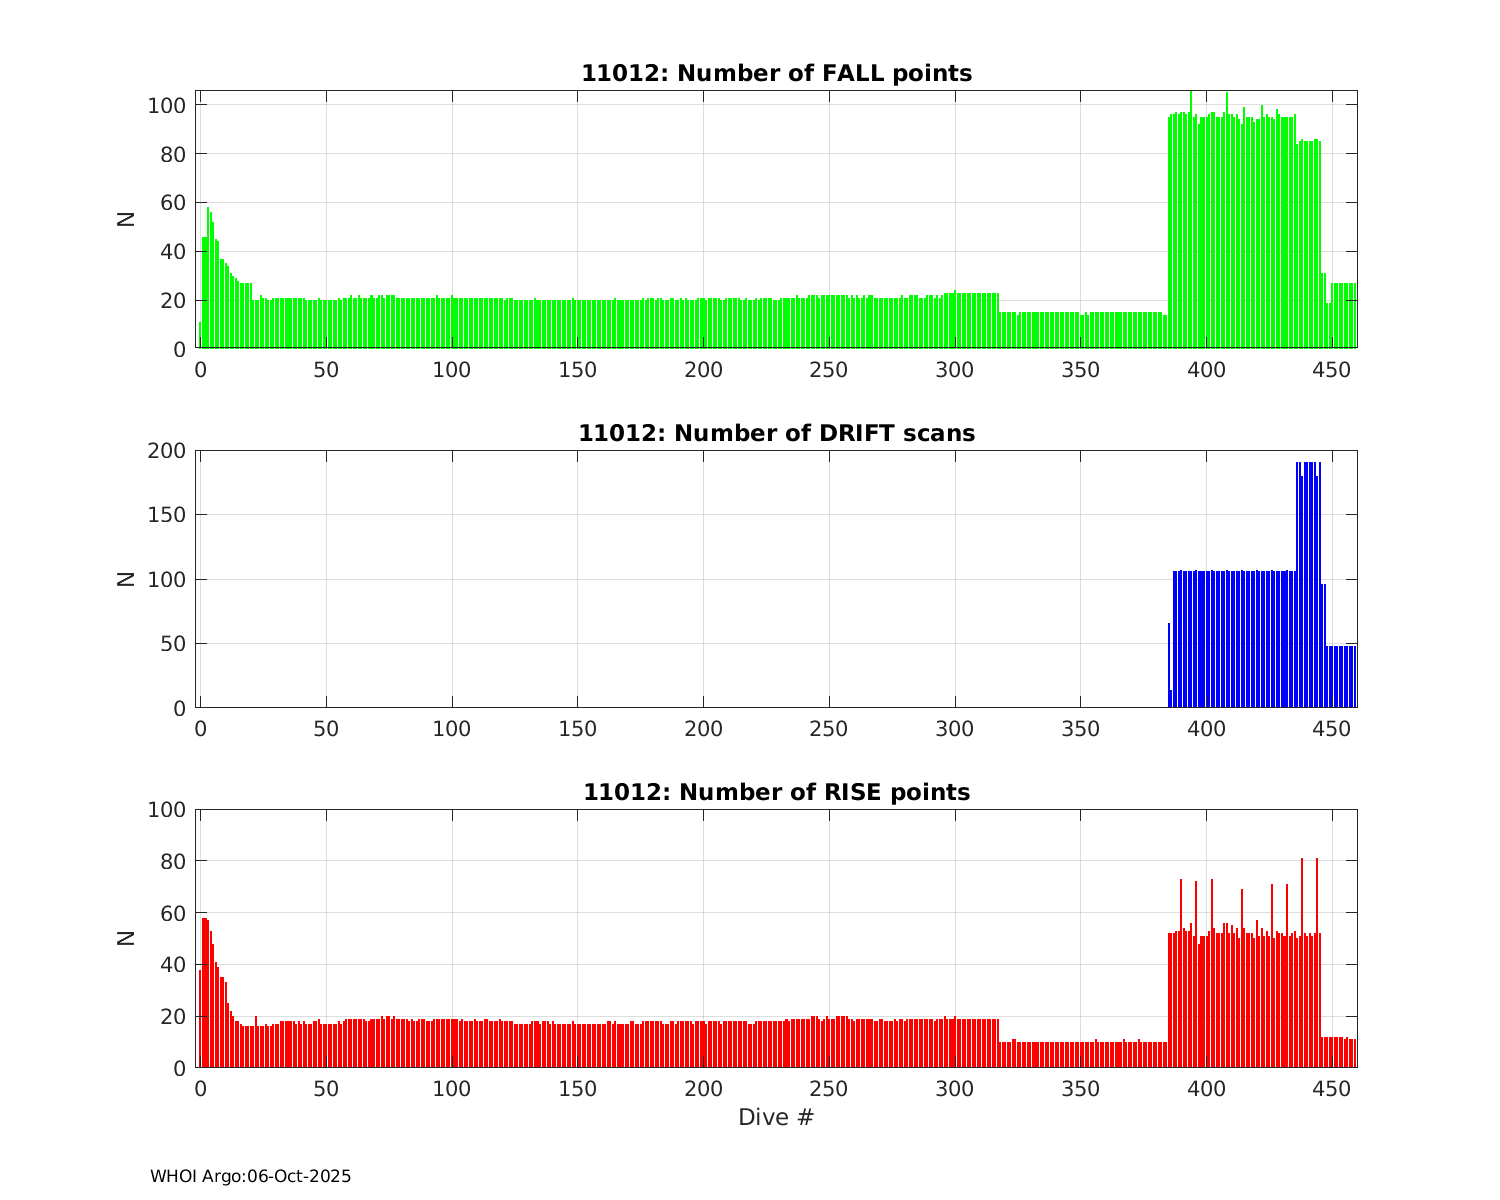Click the "Number of FALL points" chart title

click(776, 74)
